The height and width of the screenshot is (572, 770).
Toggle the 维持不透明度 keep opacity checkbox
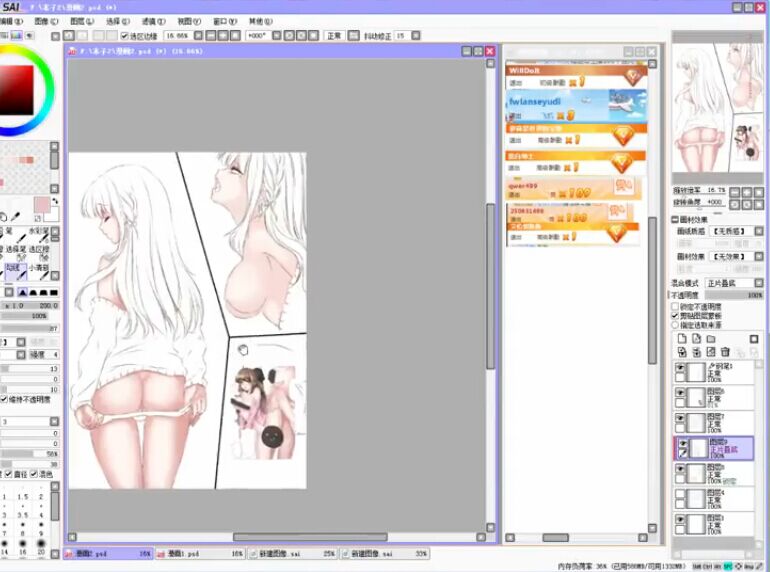click(x=4, y=400)
